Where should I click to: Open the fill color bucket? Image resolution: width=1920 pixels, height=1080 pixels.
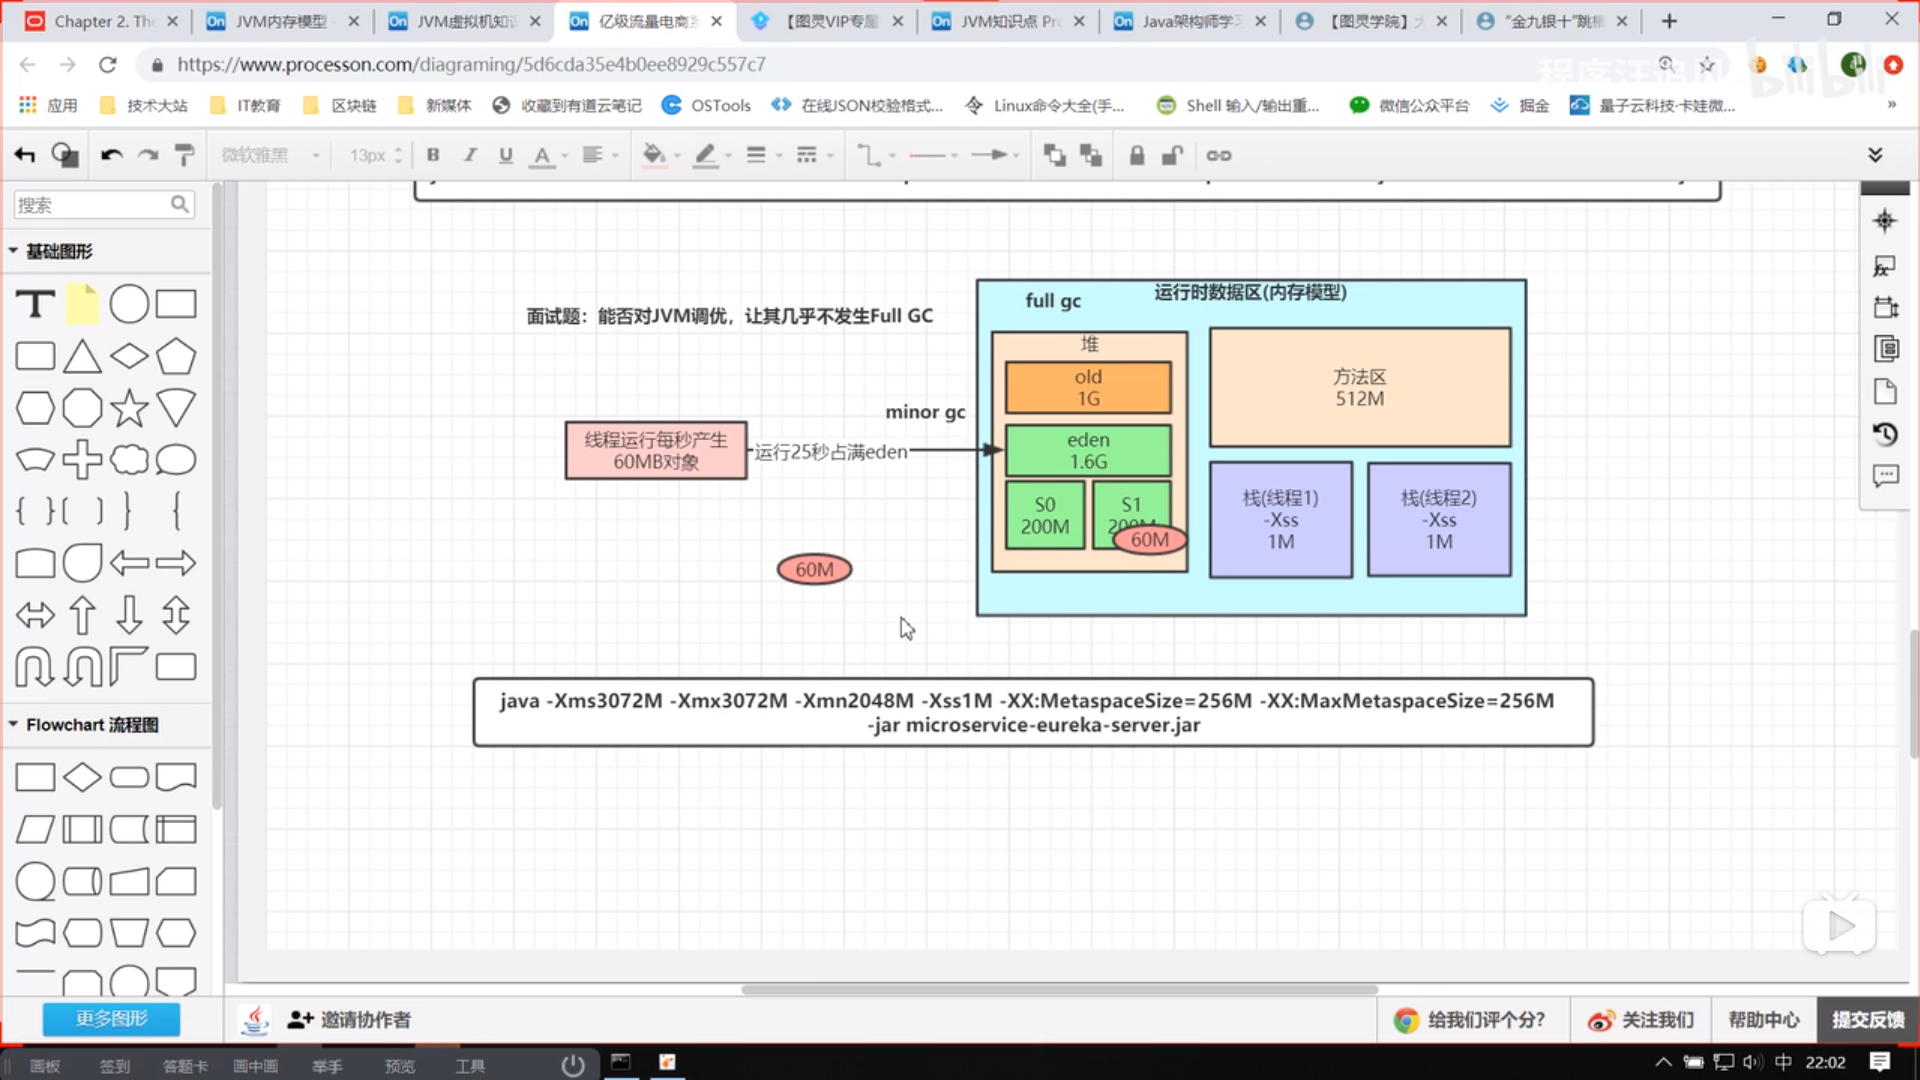(654, 155)
